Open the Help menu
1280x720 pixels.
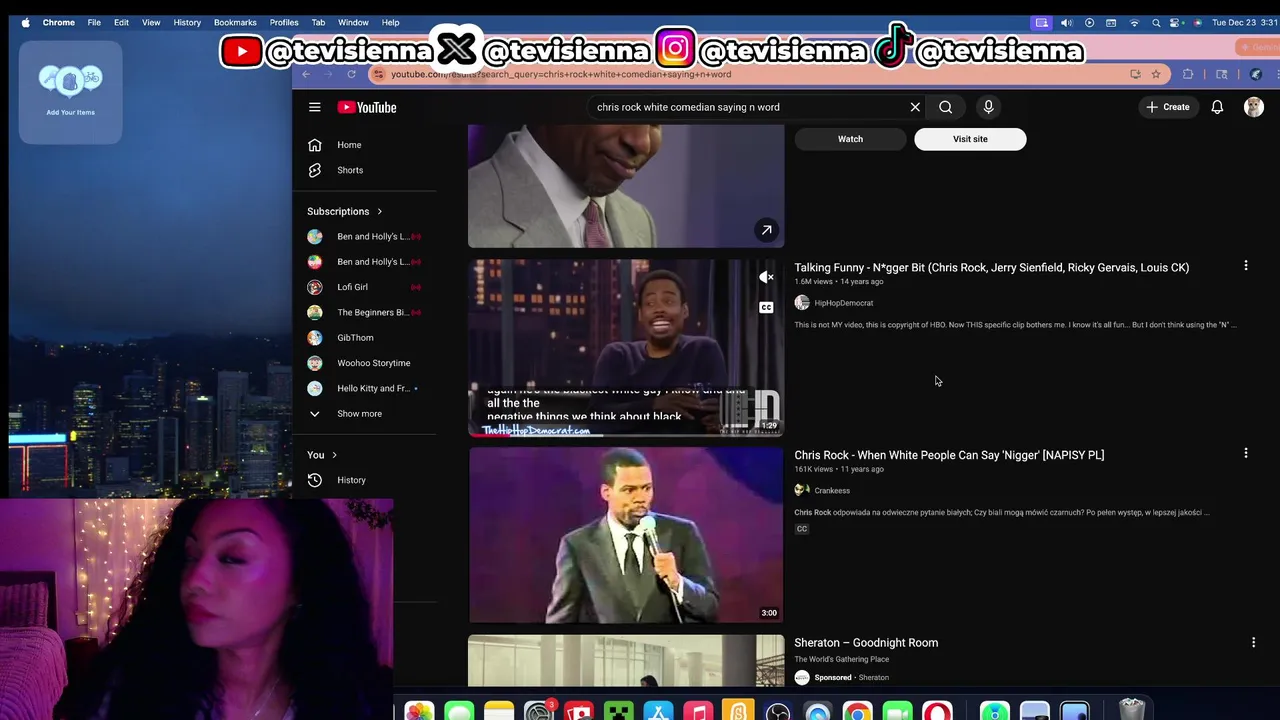pos(391,22)
